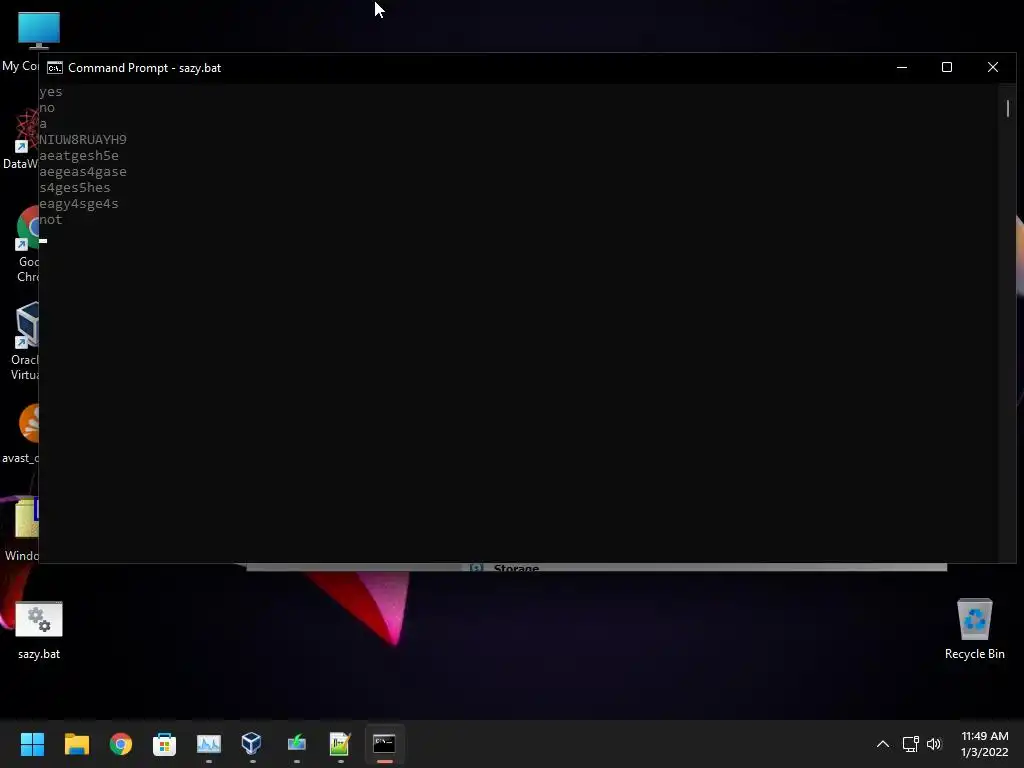The width and height of the screenshot is (1024, 768).
Task: Open the volume control in the tray
Action: (934, 744)
